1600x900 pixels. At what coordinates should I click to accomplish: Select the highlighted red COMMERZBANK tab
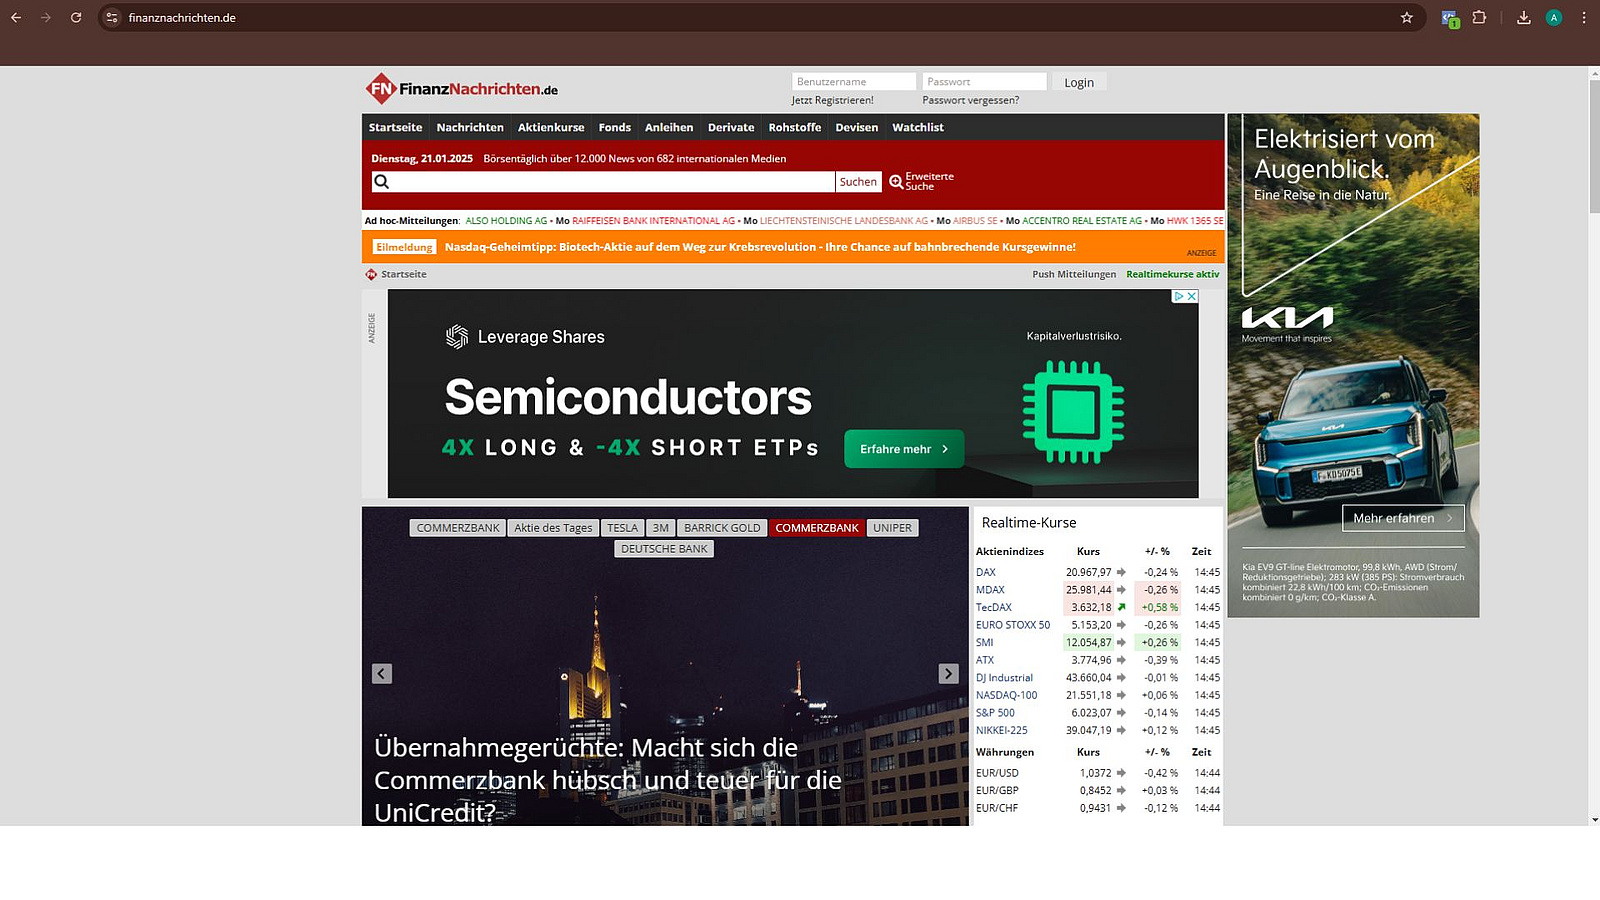[817, 528]
